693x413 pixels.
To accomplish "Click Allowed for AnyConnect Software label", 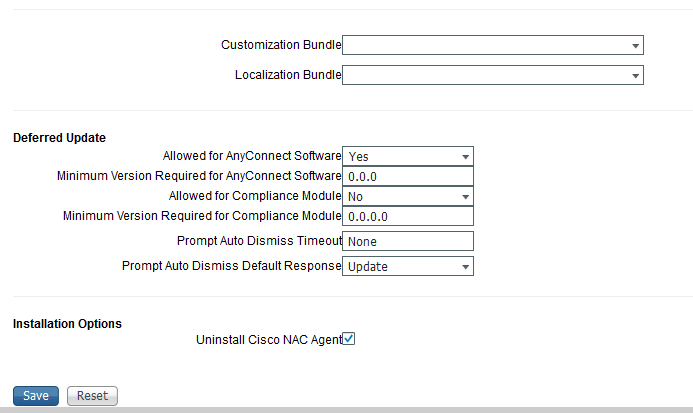I will [x=251, y=156].
